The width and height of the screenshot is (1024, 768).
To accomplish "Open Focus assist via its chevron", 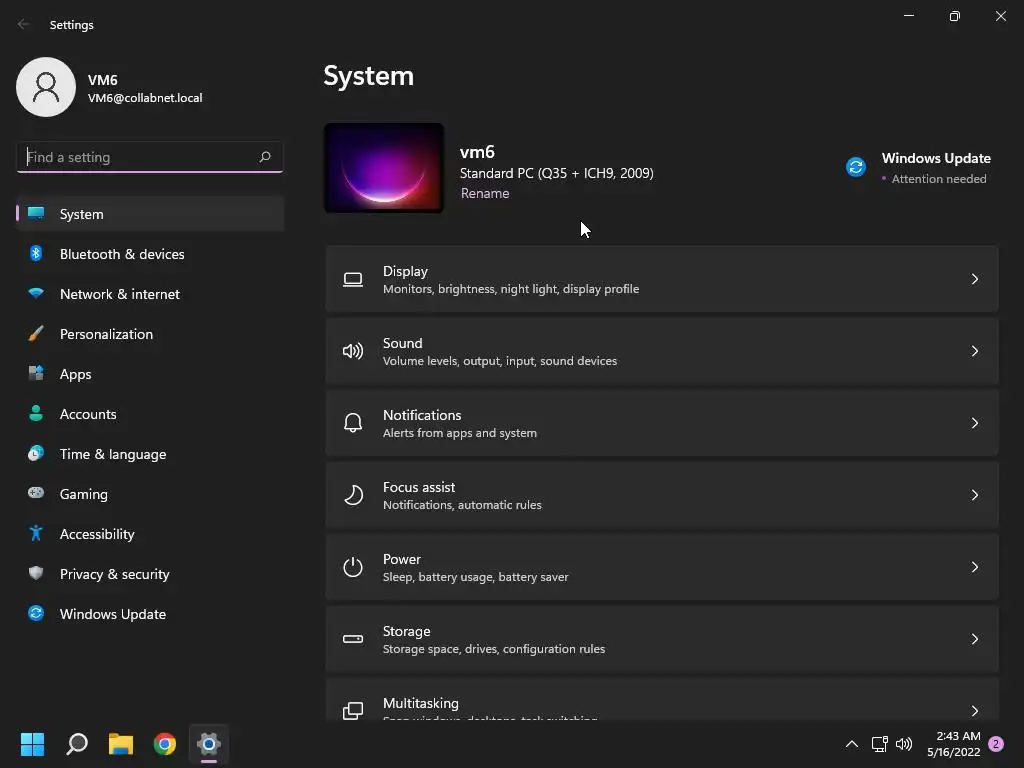I will (x=974, y=495).
